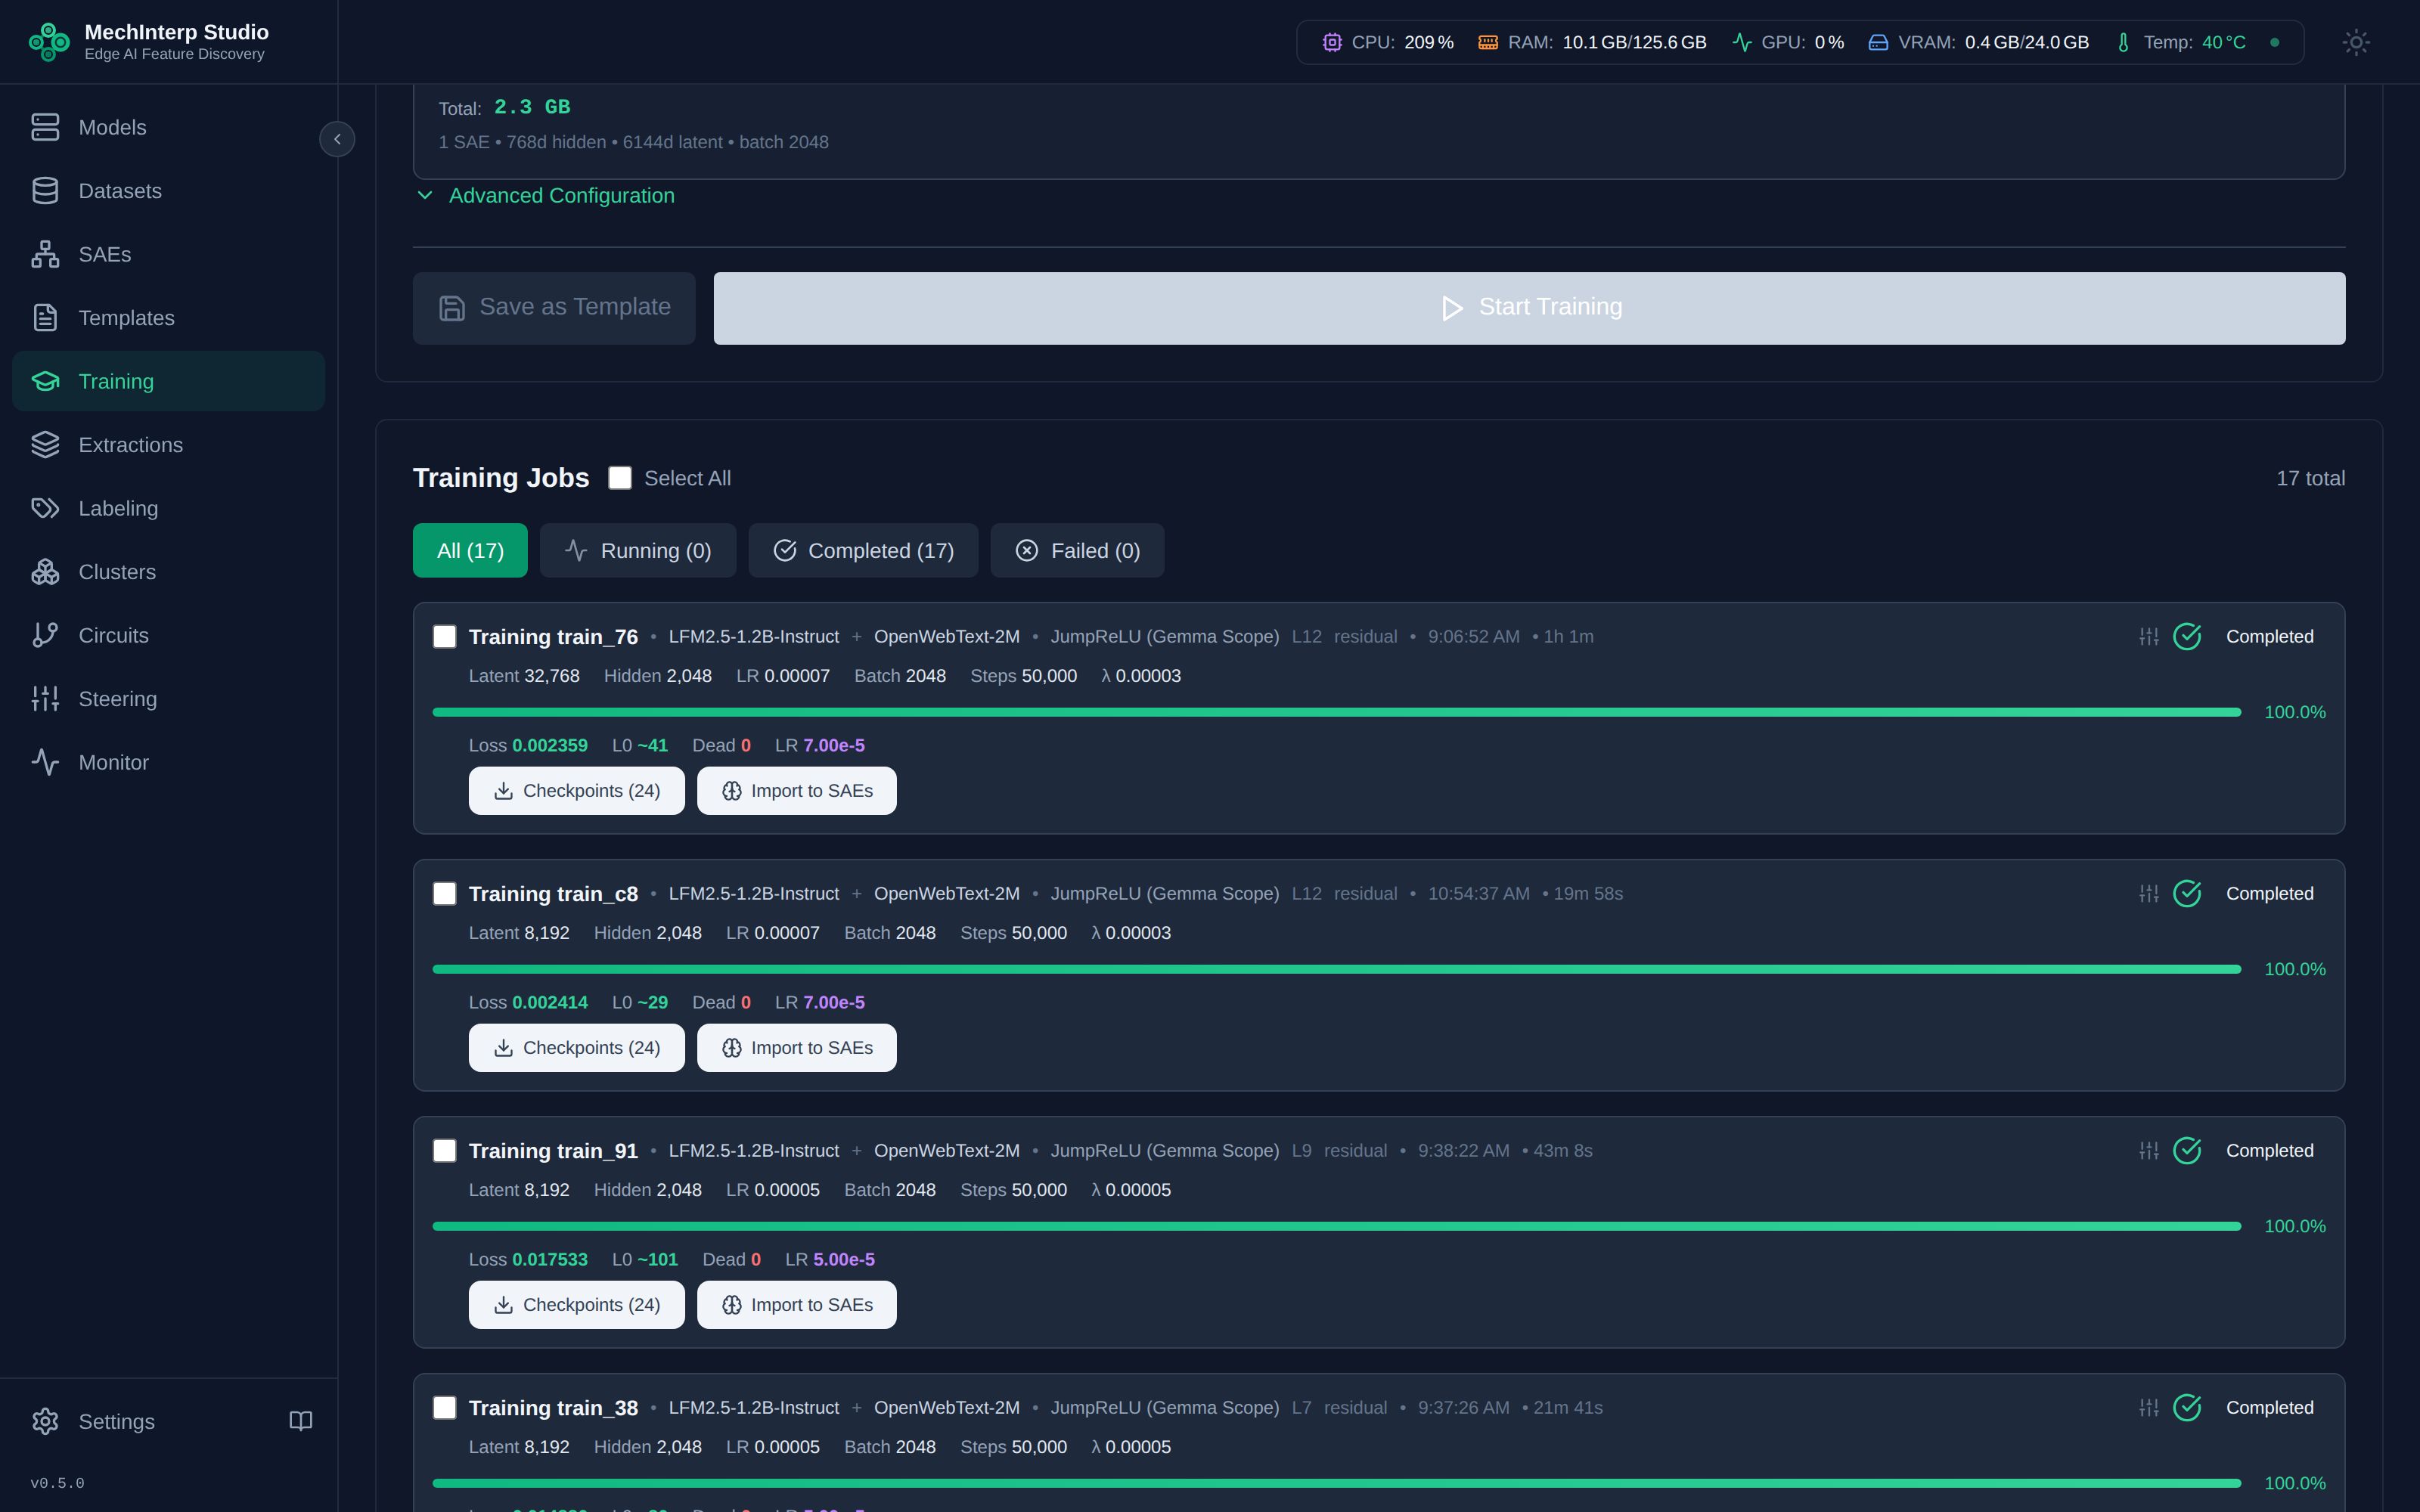The image size is (2420, 1512).
Task: Check the Select All checkbox
Action: (620, 478)
